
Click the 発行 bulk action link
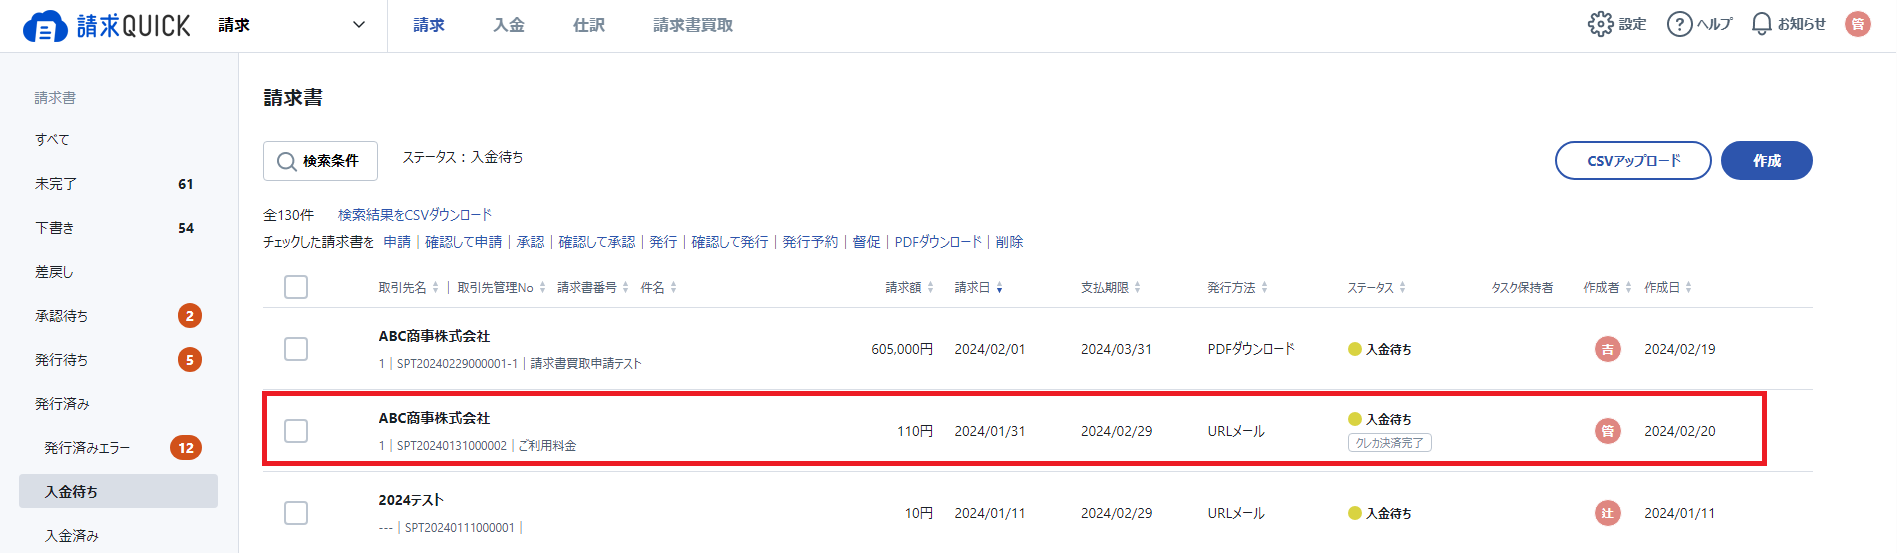(x=663, y=242)
